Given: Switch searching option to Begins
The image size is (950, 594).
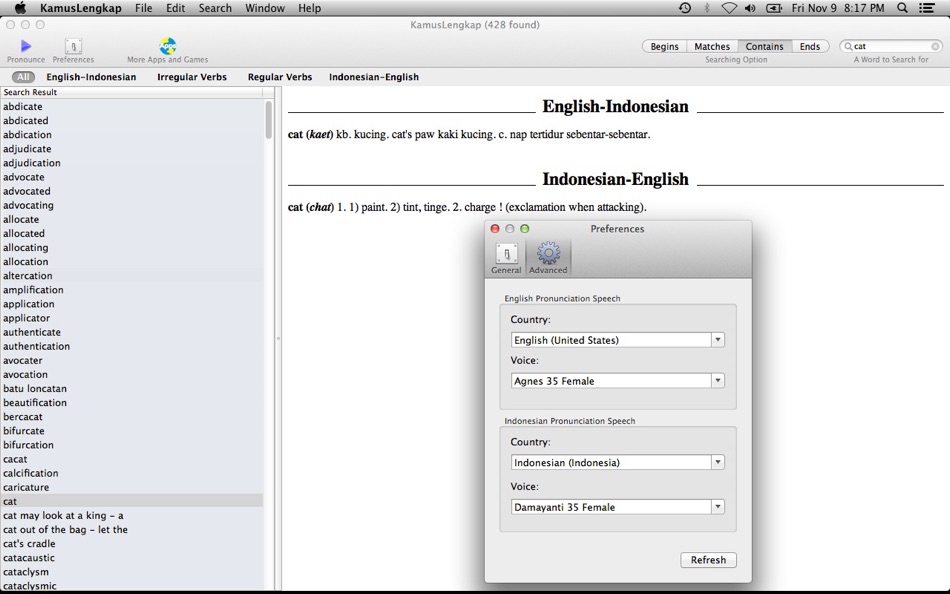Looking at the screenshot, I should click(664, 46).
